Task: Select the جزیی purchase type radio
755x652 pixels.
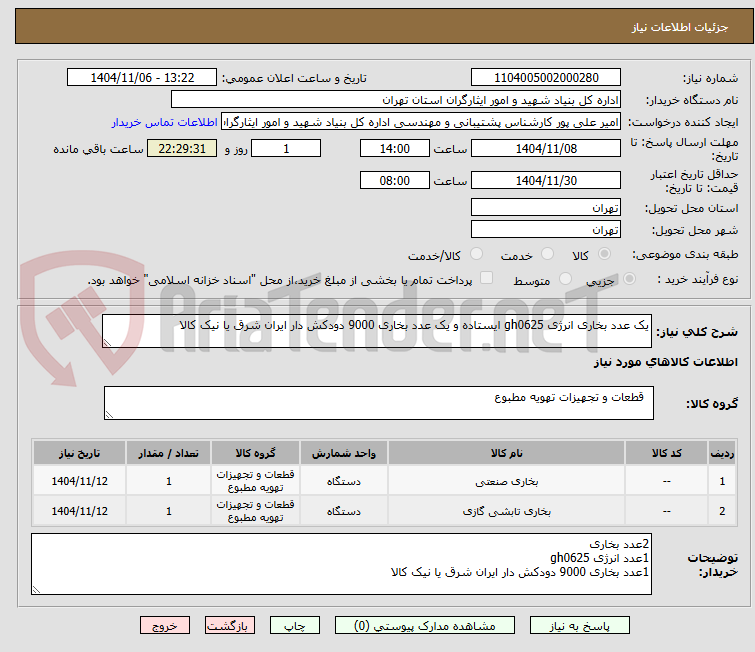Action: (629, 279)
